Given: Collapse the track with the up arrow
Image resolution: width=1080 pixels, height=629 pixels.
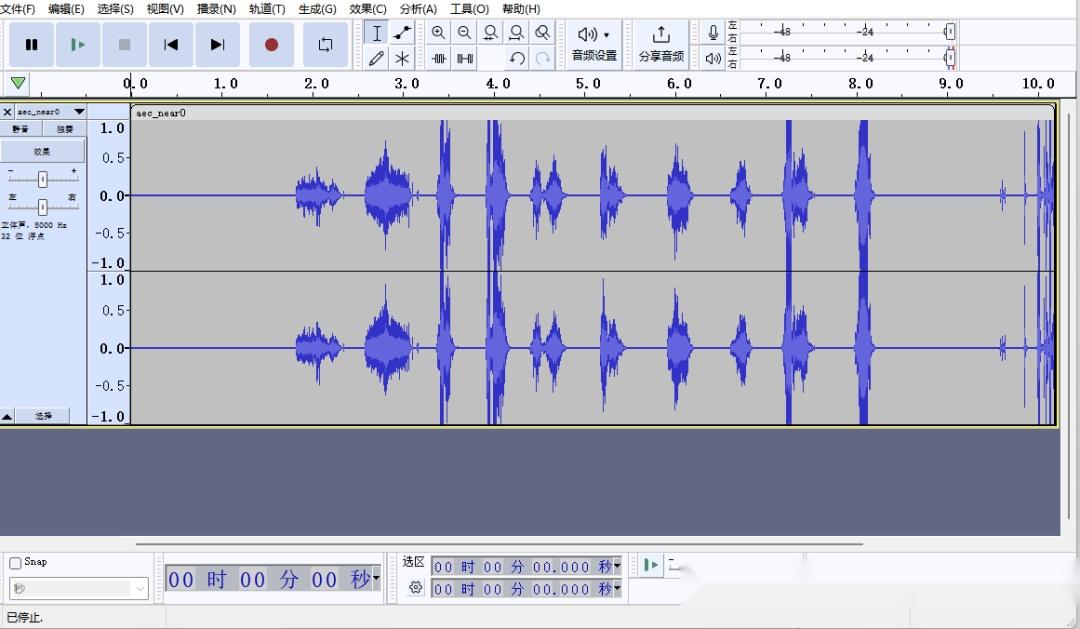Looking at the screenshot, I should pos(7,416).
